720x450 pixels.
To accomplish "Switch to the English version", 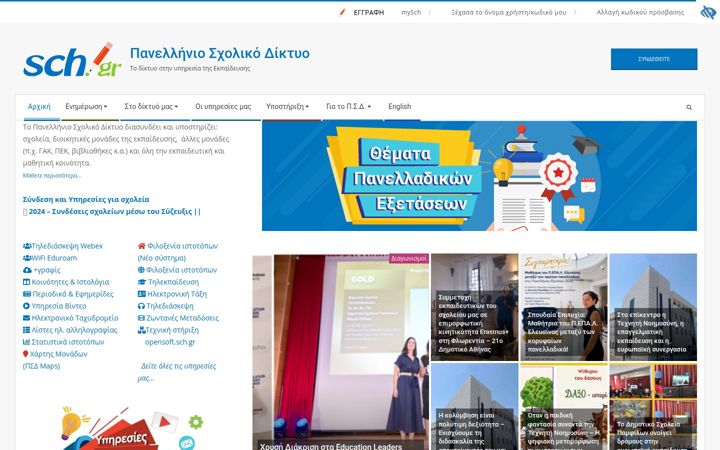I will tap(399, 107).
